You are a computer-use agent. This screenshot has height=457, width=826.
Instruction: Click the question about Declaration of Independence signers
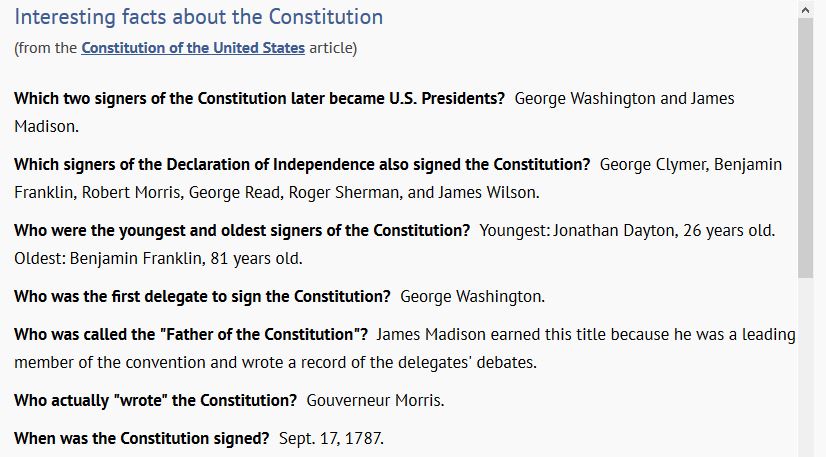pos(302,164)
